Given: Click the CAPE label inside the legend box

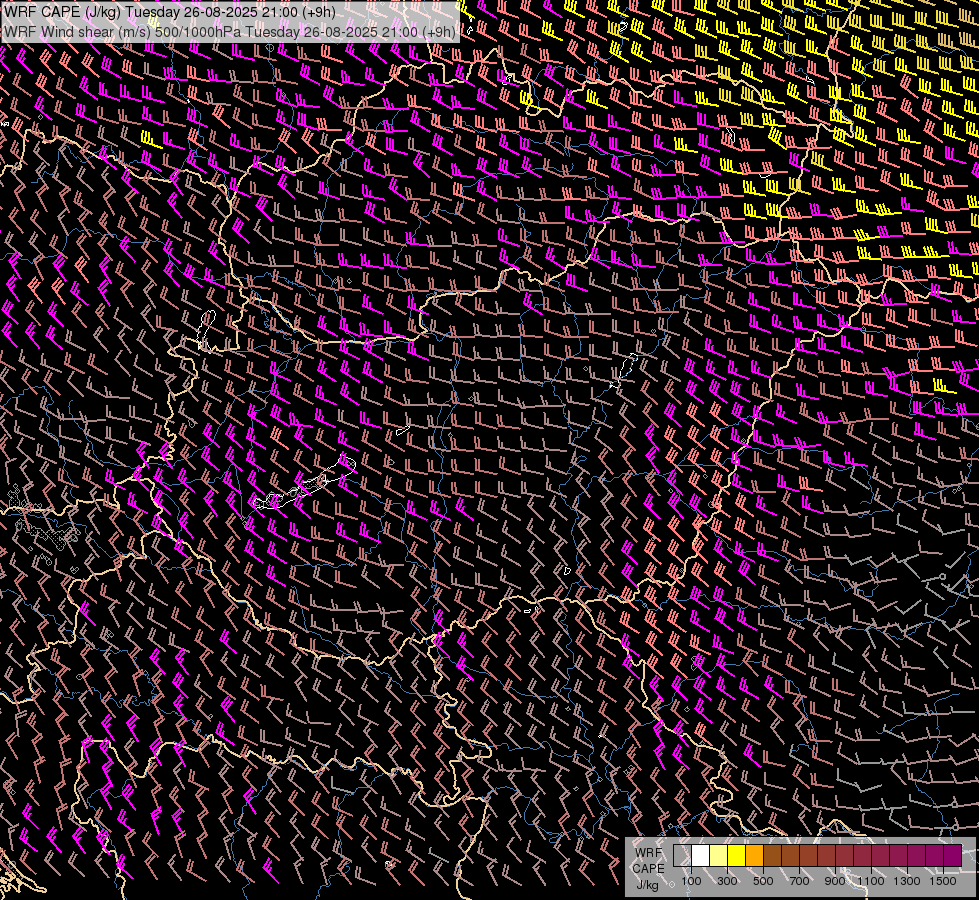Looking at the screenshot, I should point(648,869).
